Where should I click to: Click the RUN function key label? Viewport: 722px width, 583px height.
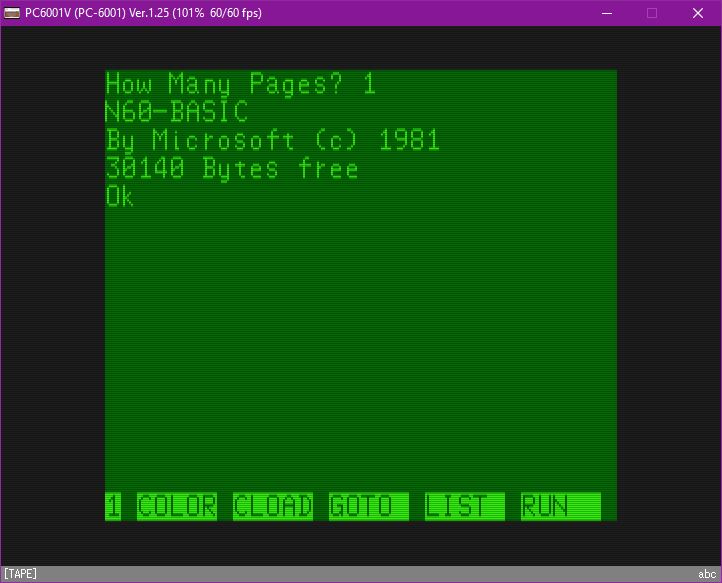pyautogui.click(x=561, y=506)
